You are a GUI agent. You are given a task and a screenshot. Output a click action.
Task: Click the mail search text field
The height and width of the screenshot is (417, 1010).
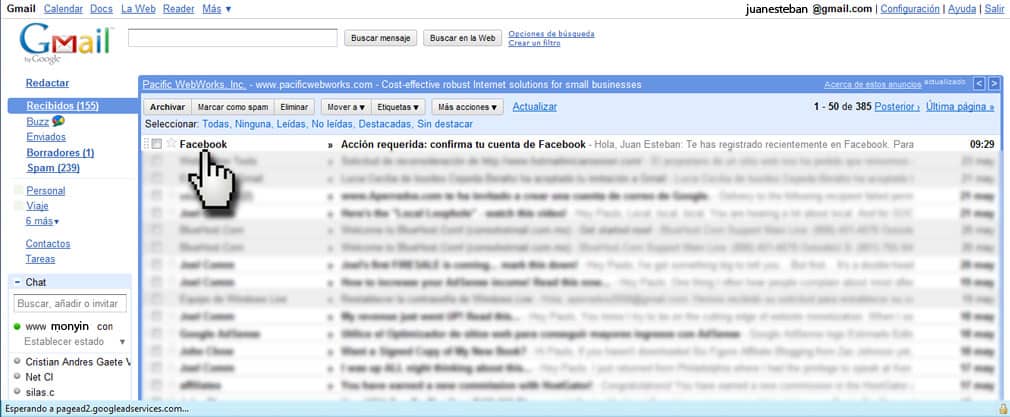point(233,38)
